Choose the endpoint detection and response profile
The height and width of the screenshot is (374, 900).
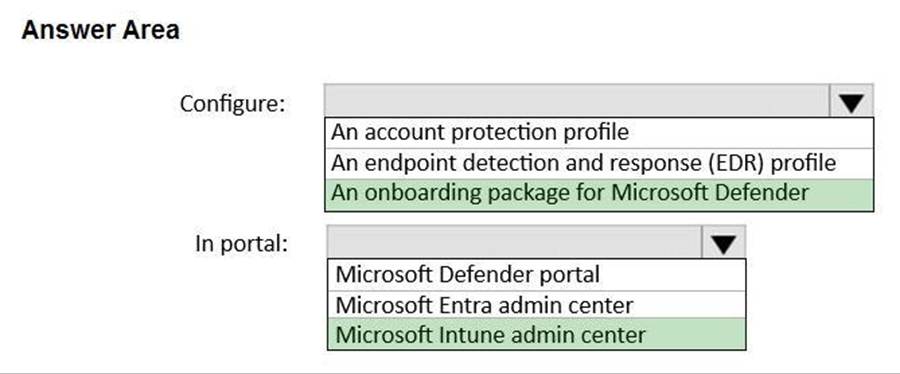click(x=599, y=163)
